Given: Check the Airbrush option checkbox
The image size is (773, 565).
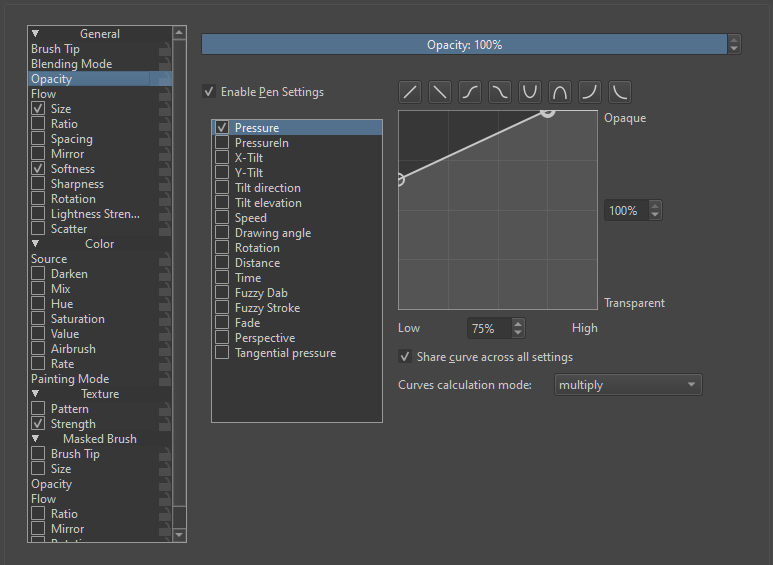Looking at the screenshot, I should (38, 349).
